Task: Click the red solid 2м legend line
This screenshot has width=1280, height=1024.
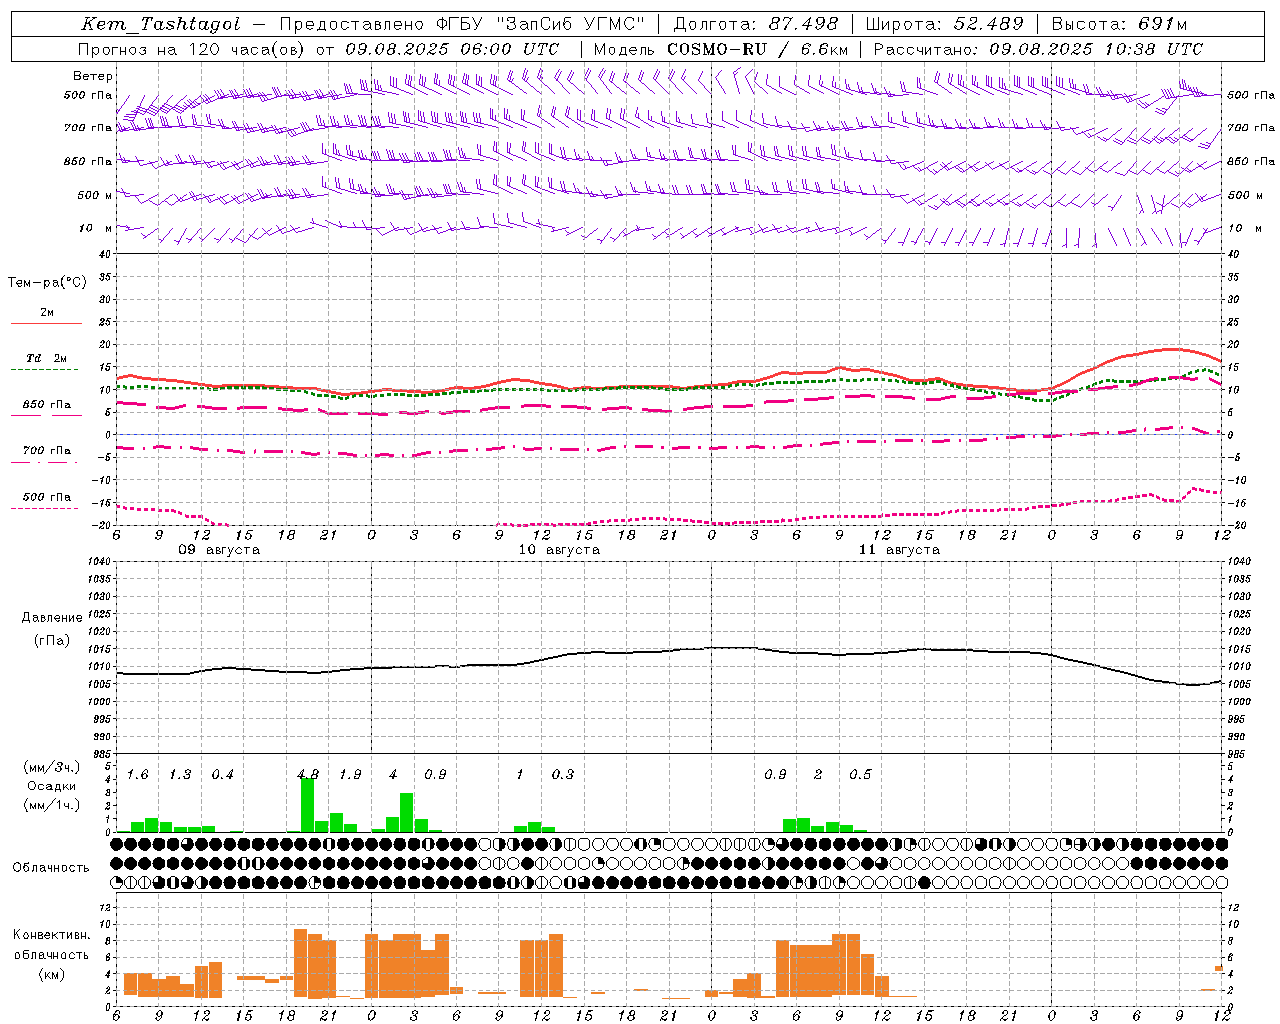Action: (x=46, y=323)
